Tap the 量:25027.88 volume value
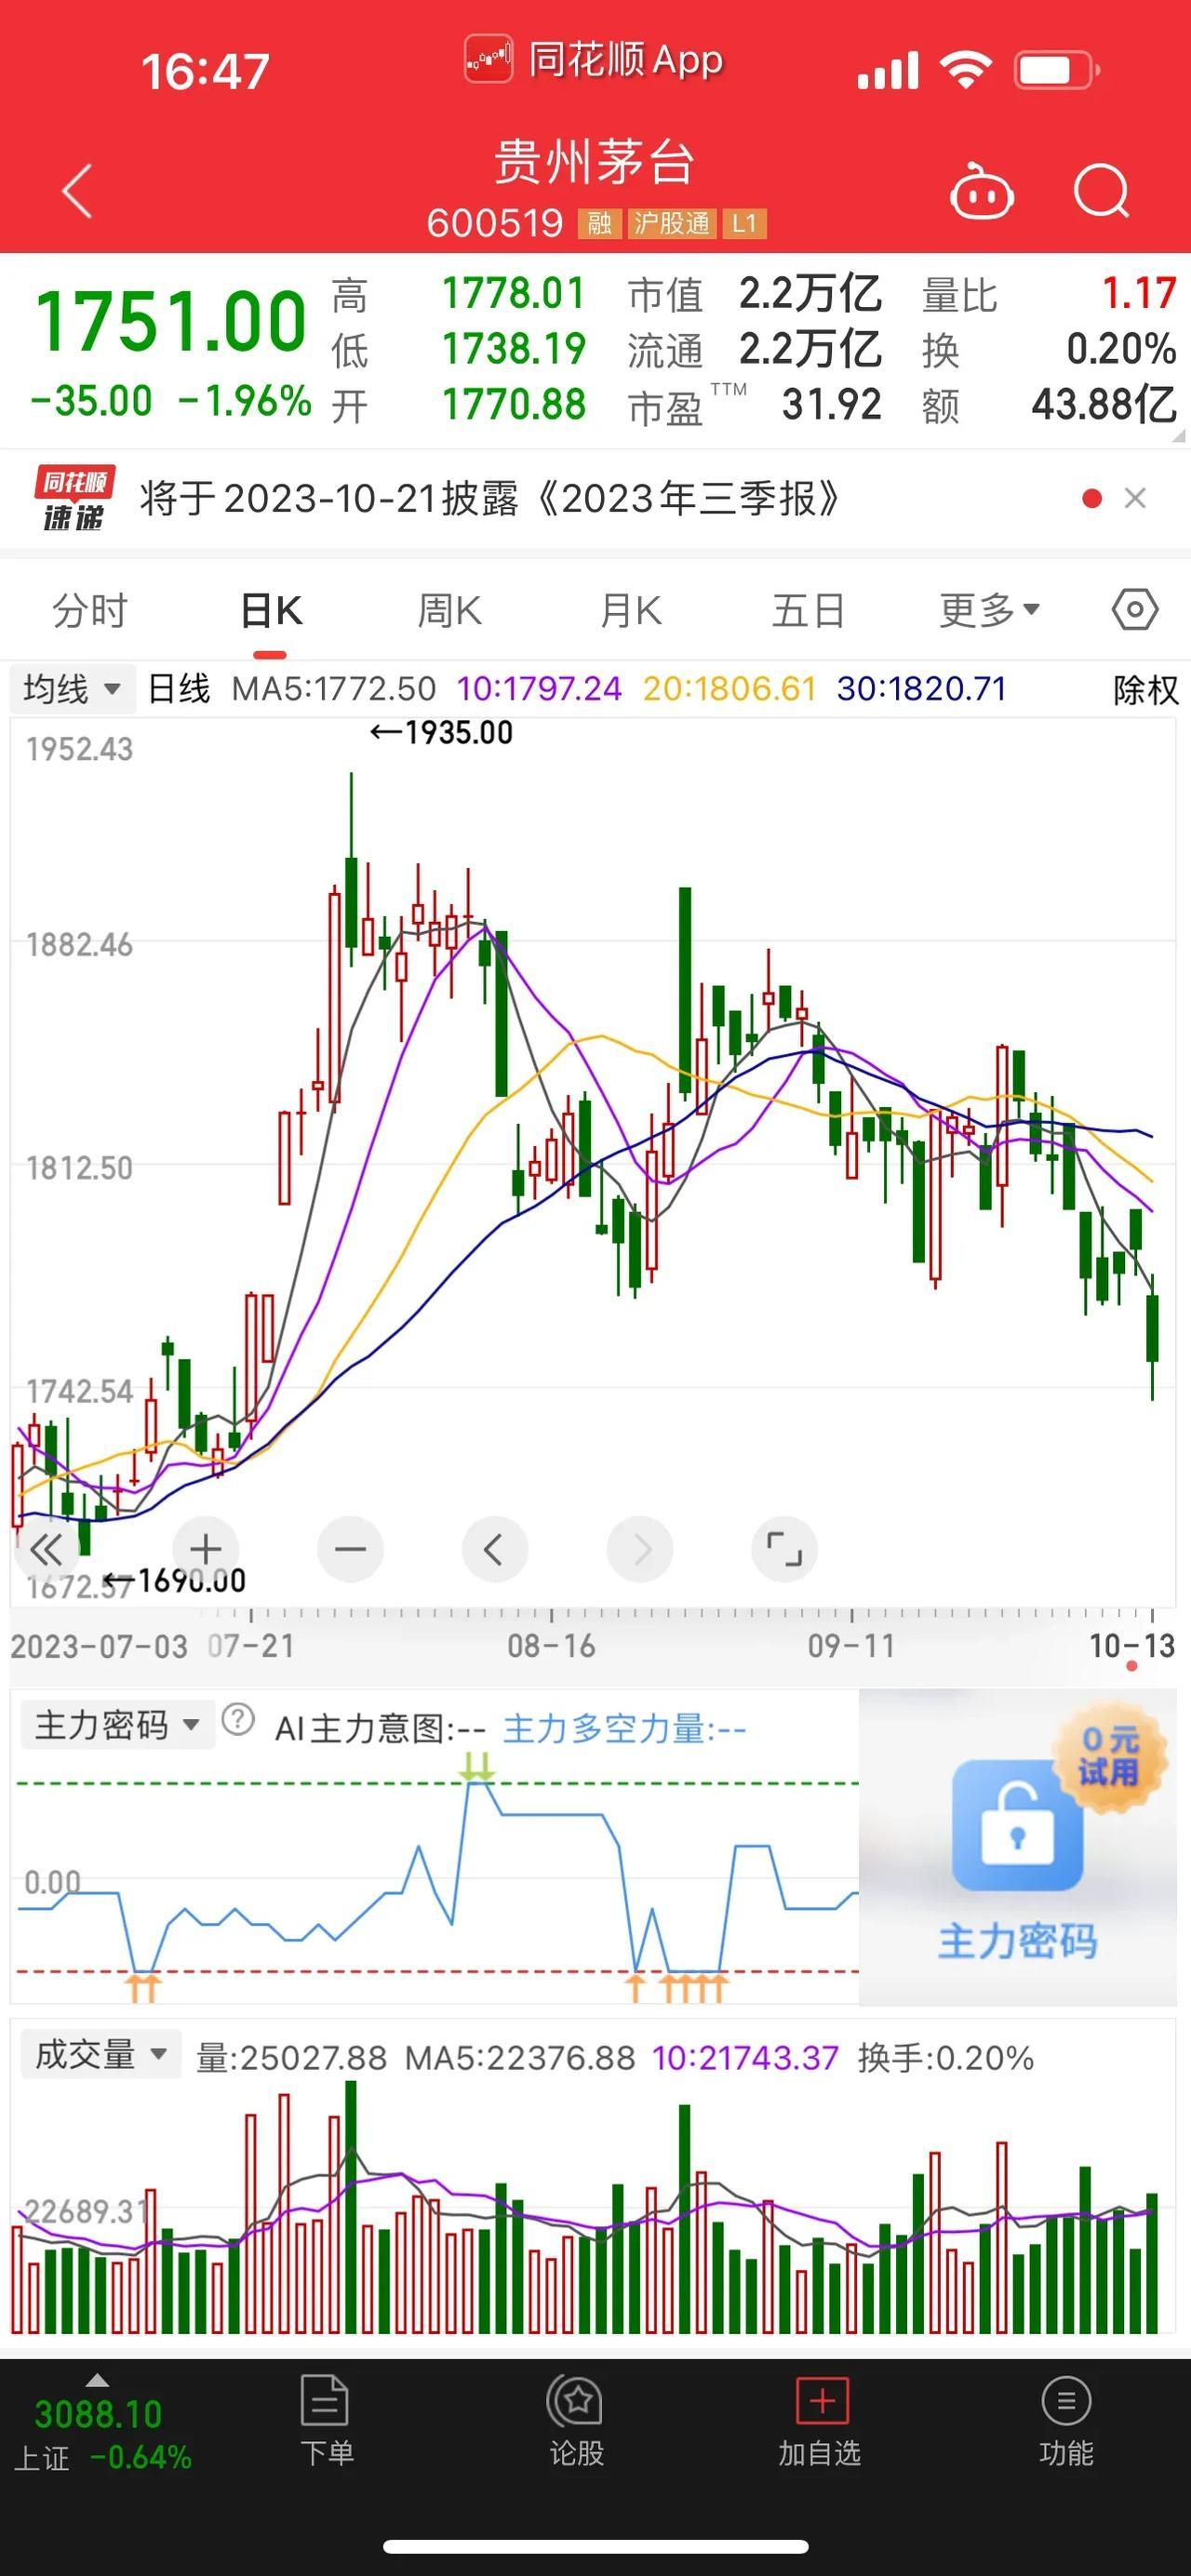This screenshot has width=1191, height=2576. [291, 2058]
